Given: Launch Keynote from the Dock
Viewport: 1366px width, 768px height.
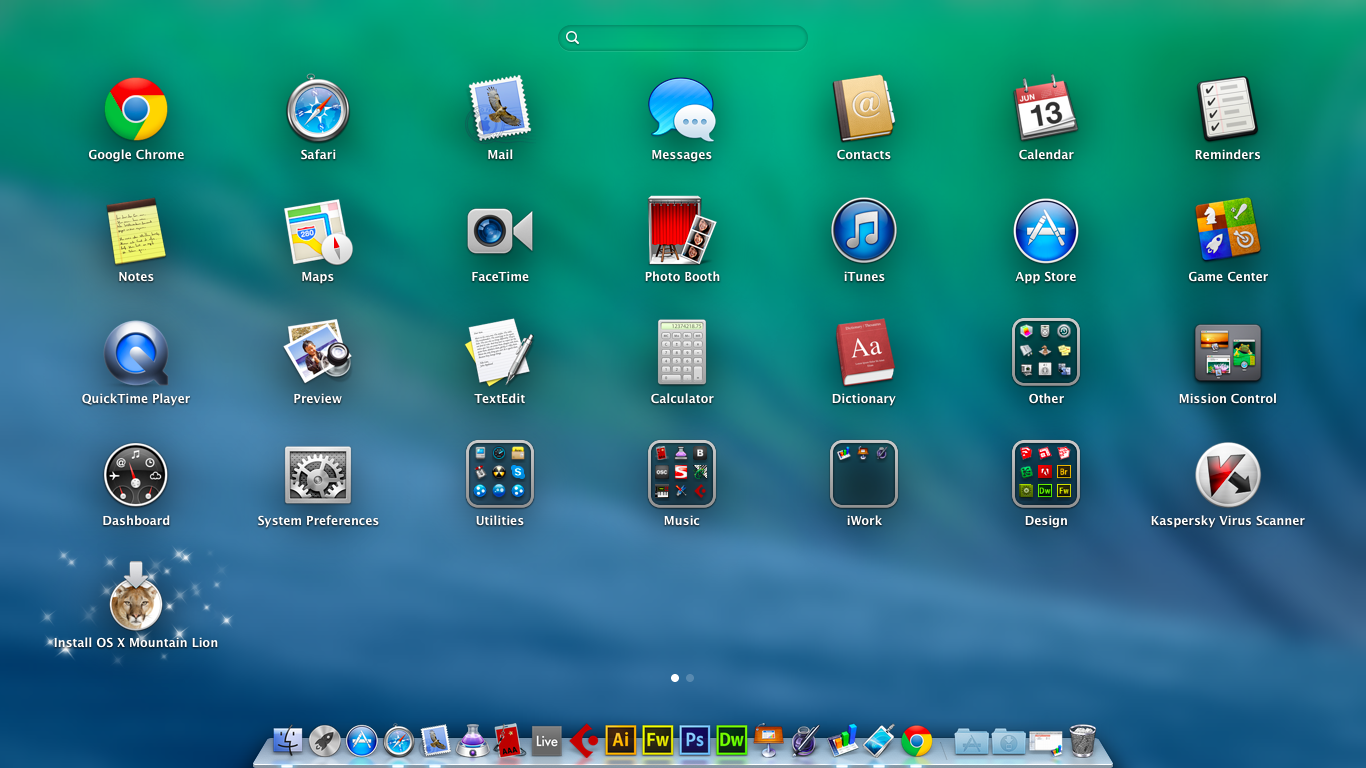Looking at the screenshot, I should pyautogui.click(x=769, y=740).
